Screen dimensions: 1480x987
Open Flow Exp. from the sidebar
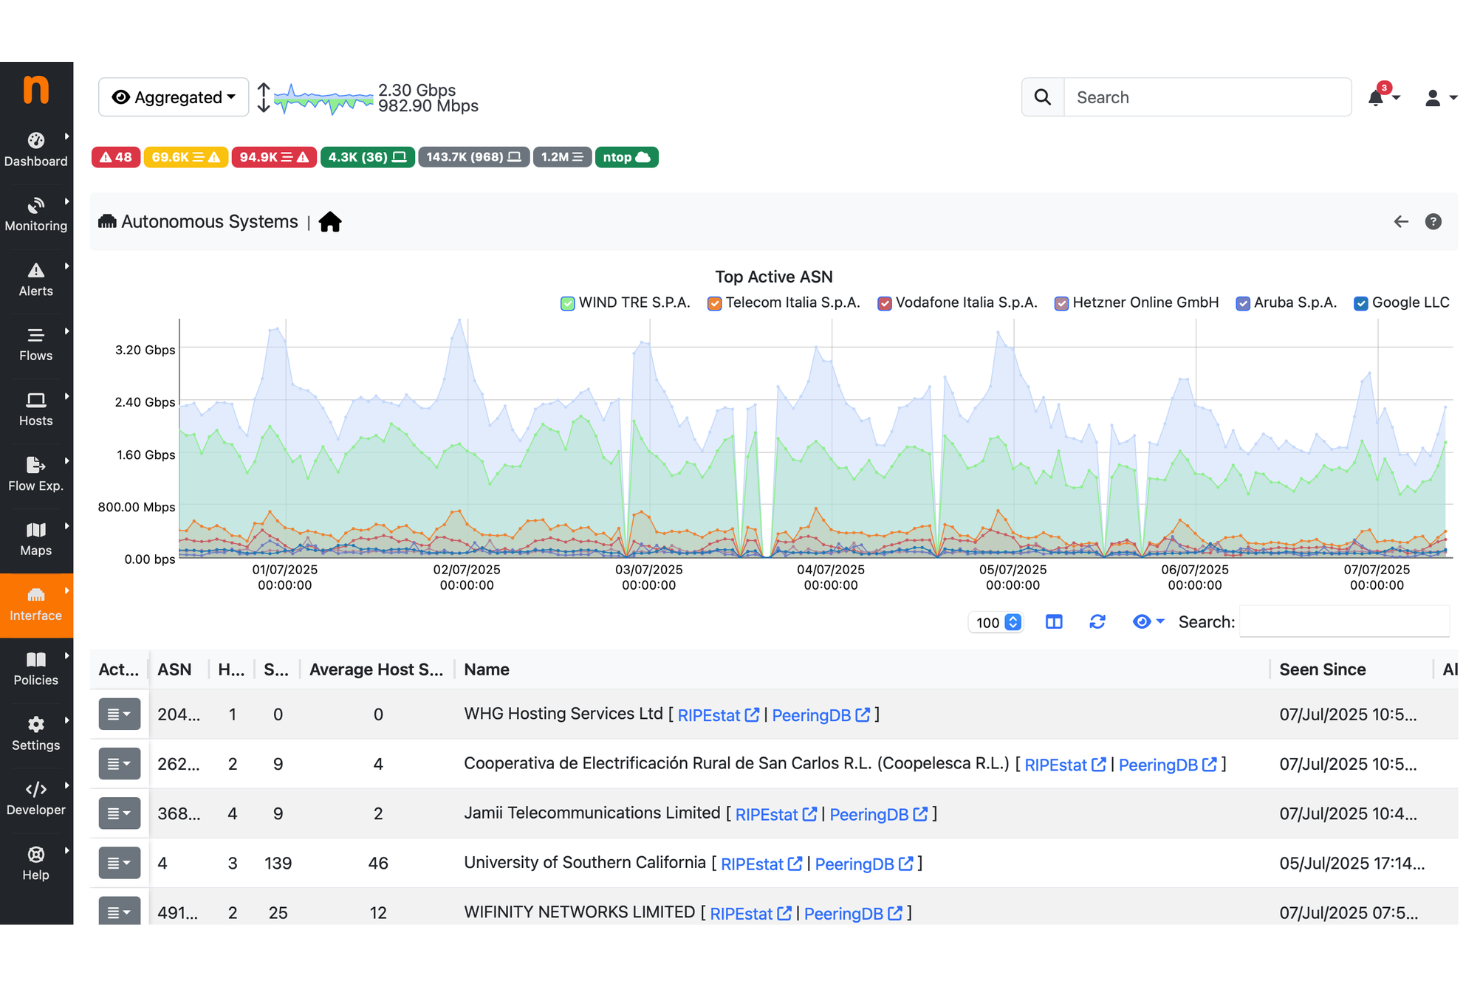tap(36, 473)
